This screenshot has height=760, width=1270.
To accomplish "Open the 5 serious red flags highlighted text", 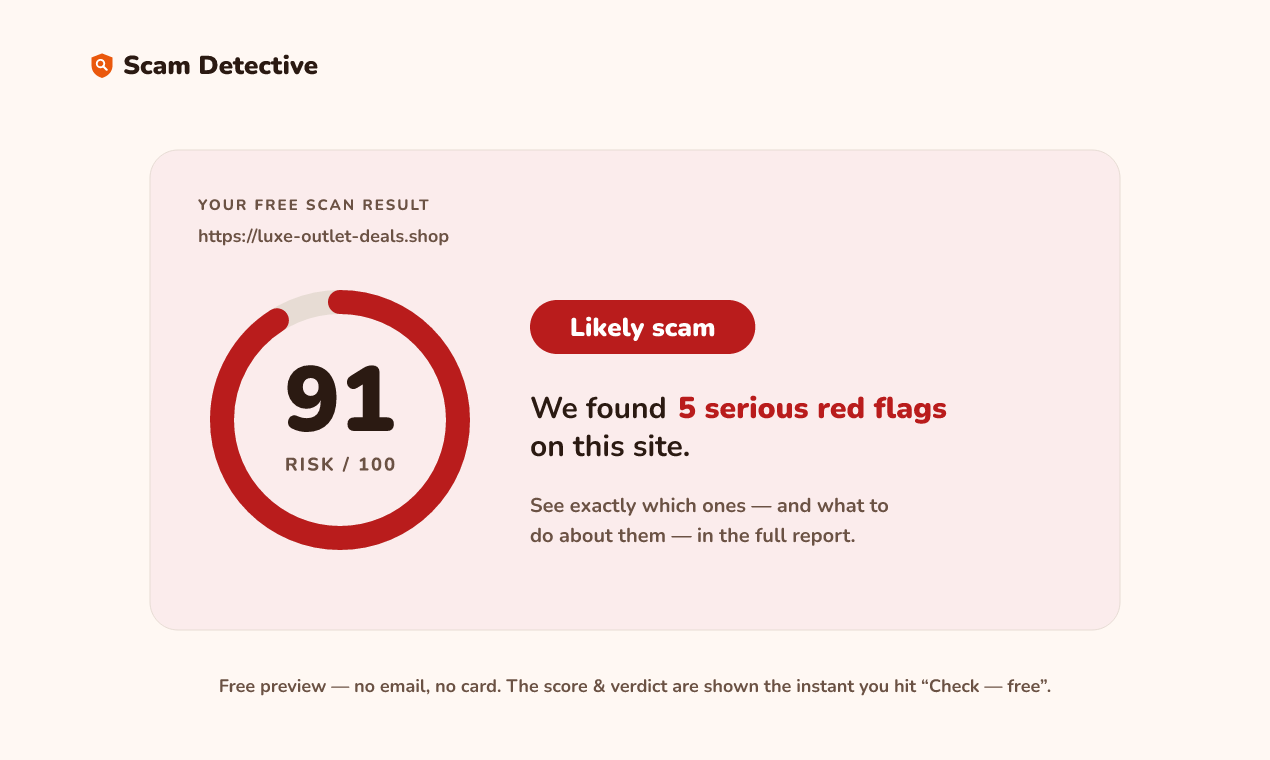I will click(x=812, y=408).
